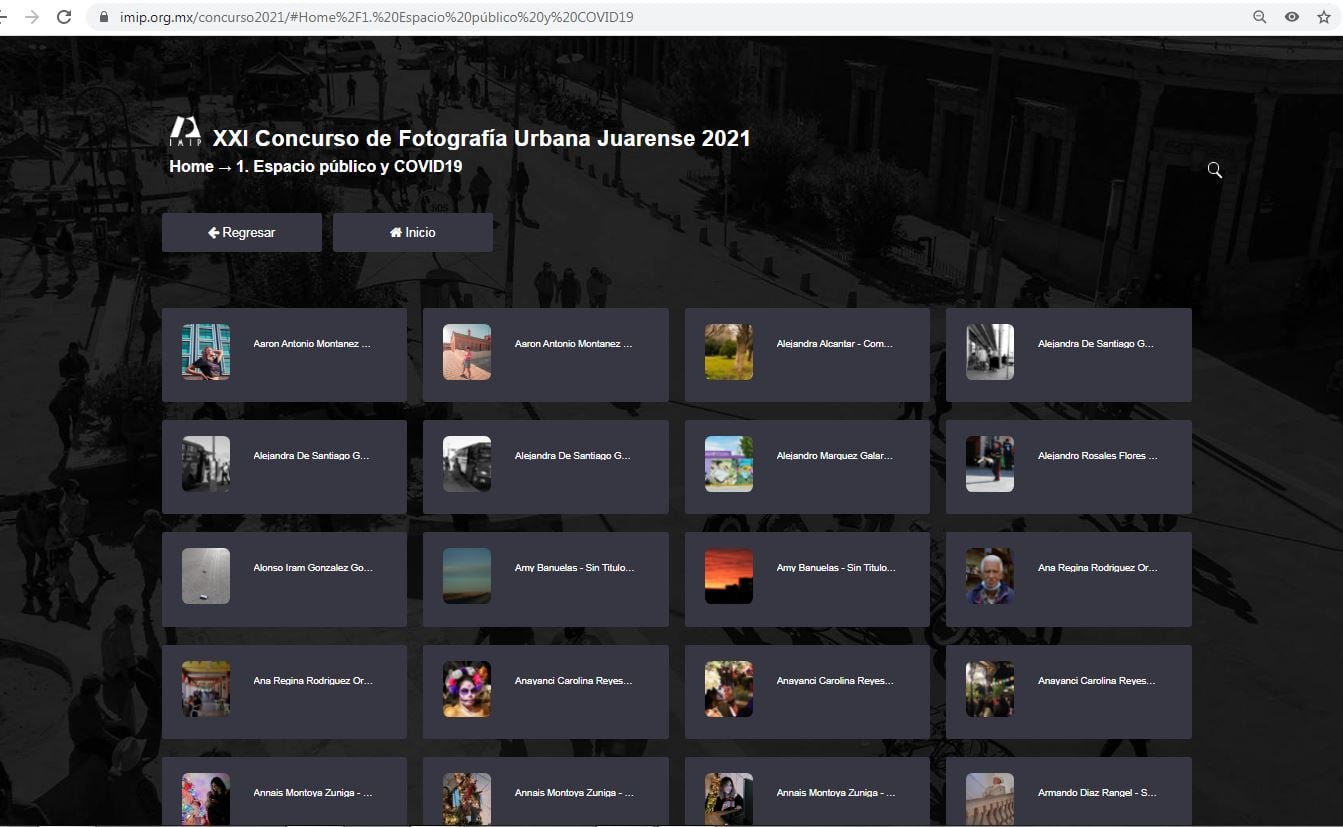Select Alejandro Rosales Flores photo card
Viewport: 1343px width, 827px height.
1068,466
